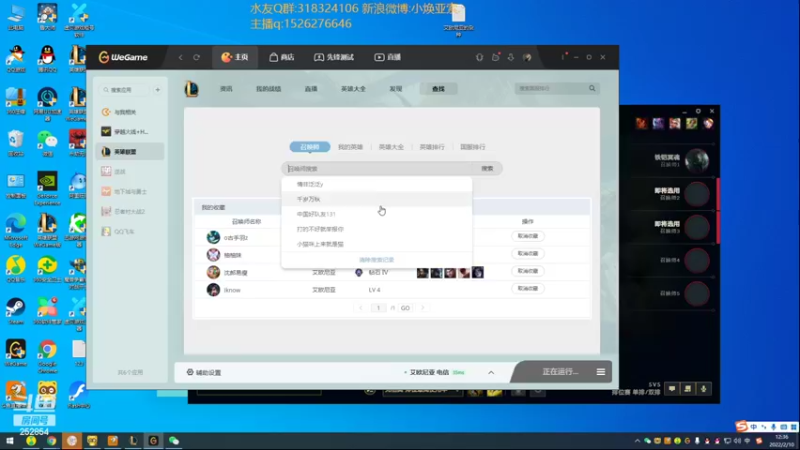The height and width of the screenshot is (450, 800).
Task: Show hidden system tray icons chevron
Action: pos(637,441)
